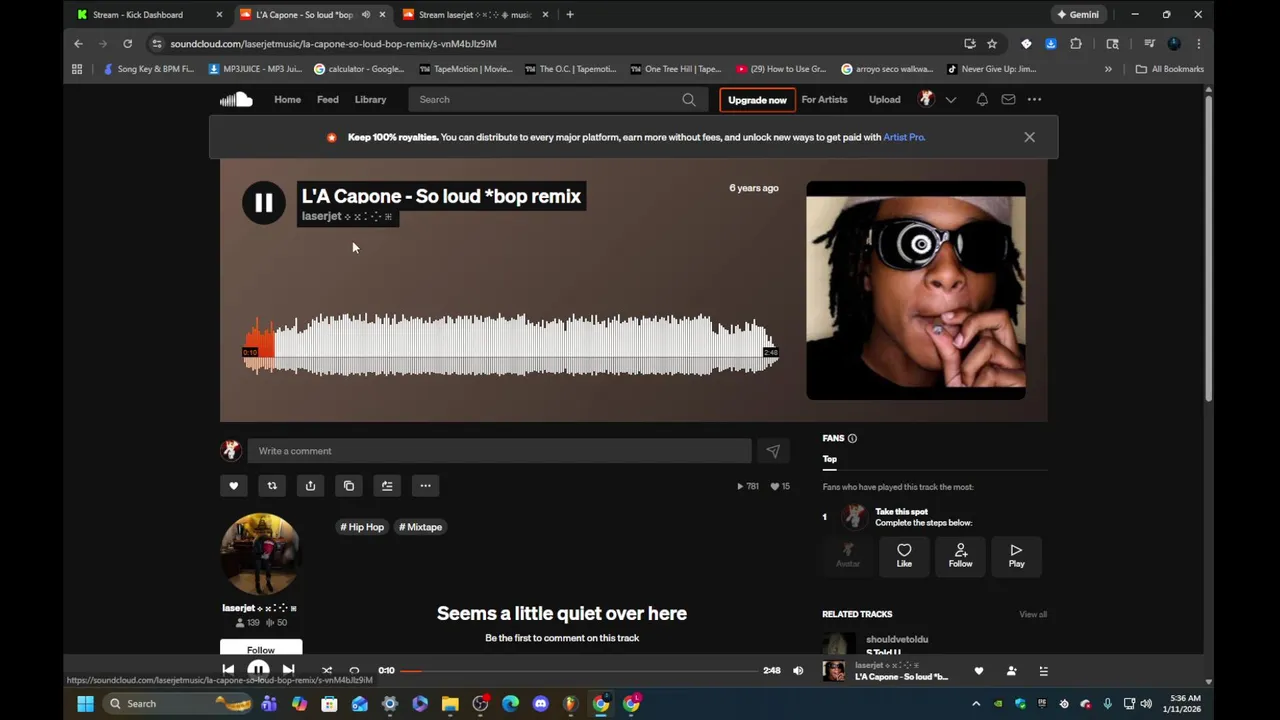
Task: Open a new browser tab
Action: pos(570,15)
